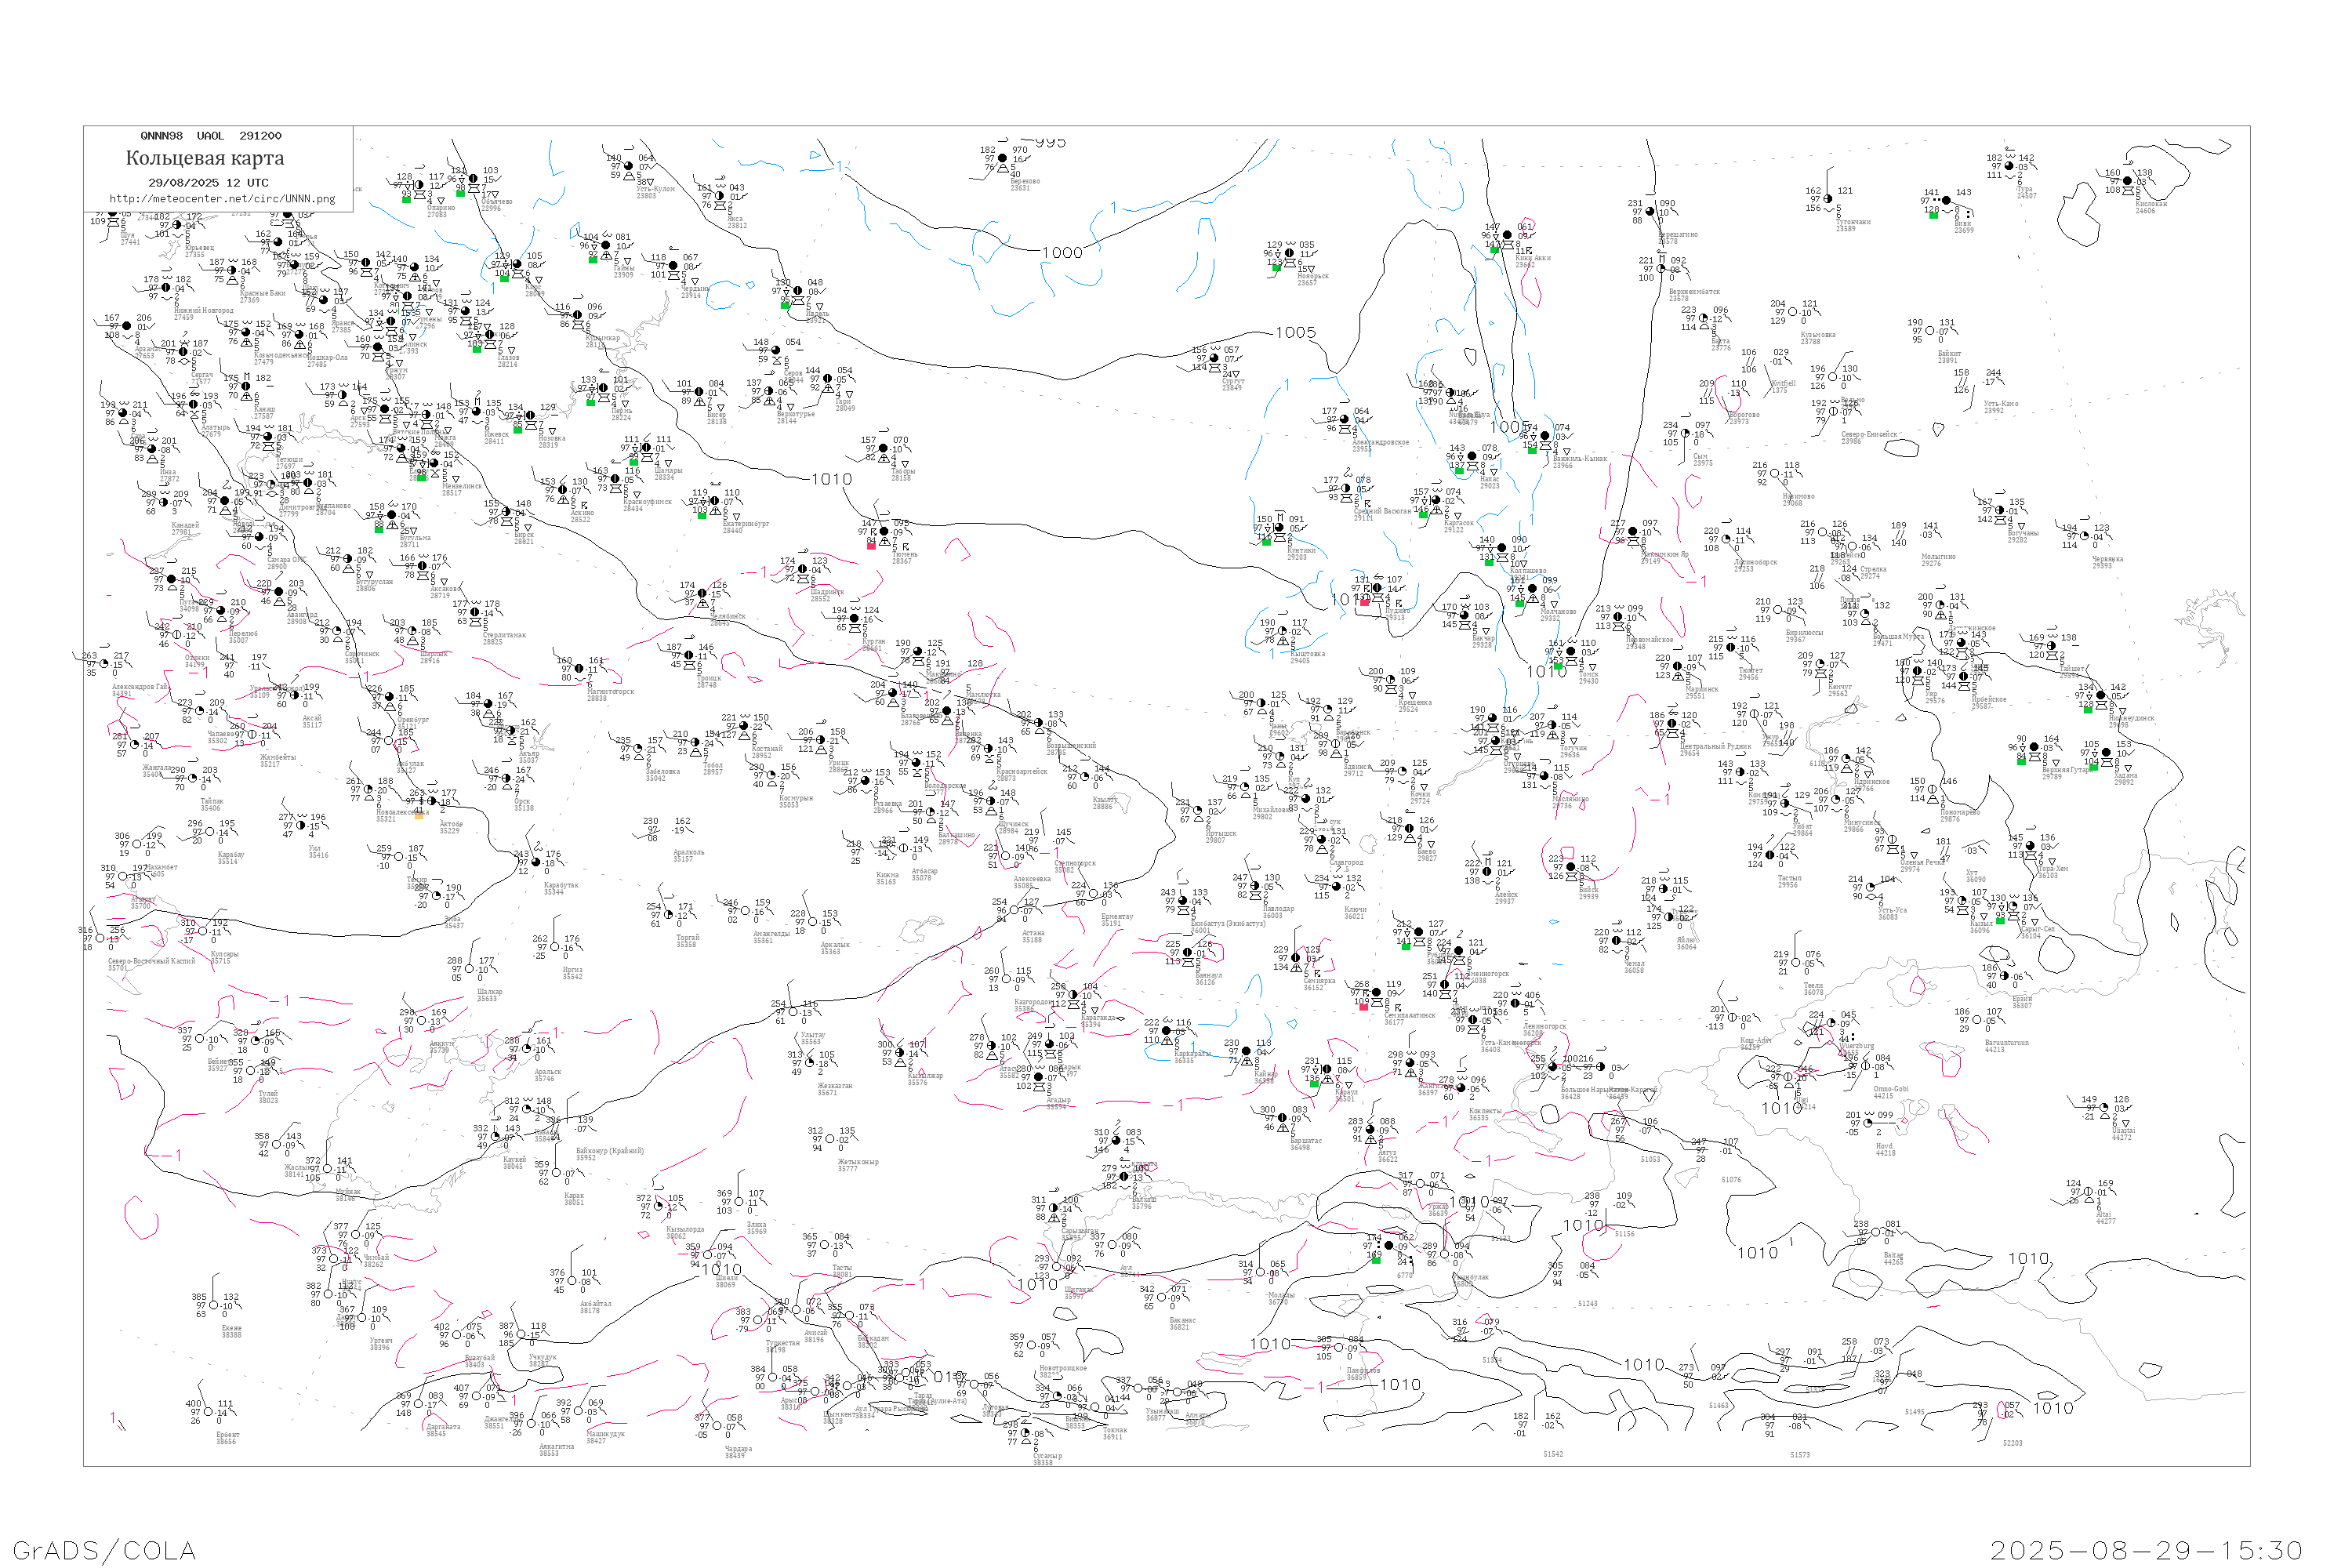Click the GrADS/COLA credit label
This screenshot has width=2352, height=1568.
coord(104,1550)
